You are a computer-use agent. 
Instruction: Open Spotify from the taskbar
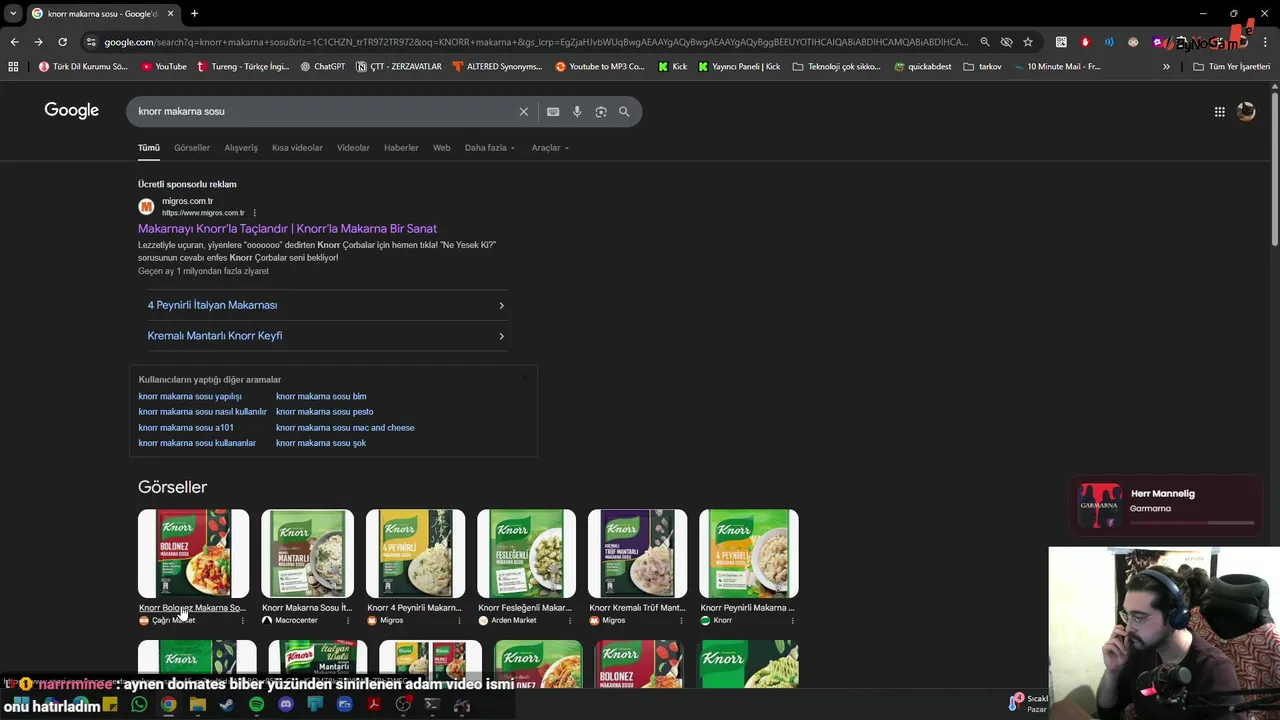click(x=256, y=704)
